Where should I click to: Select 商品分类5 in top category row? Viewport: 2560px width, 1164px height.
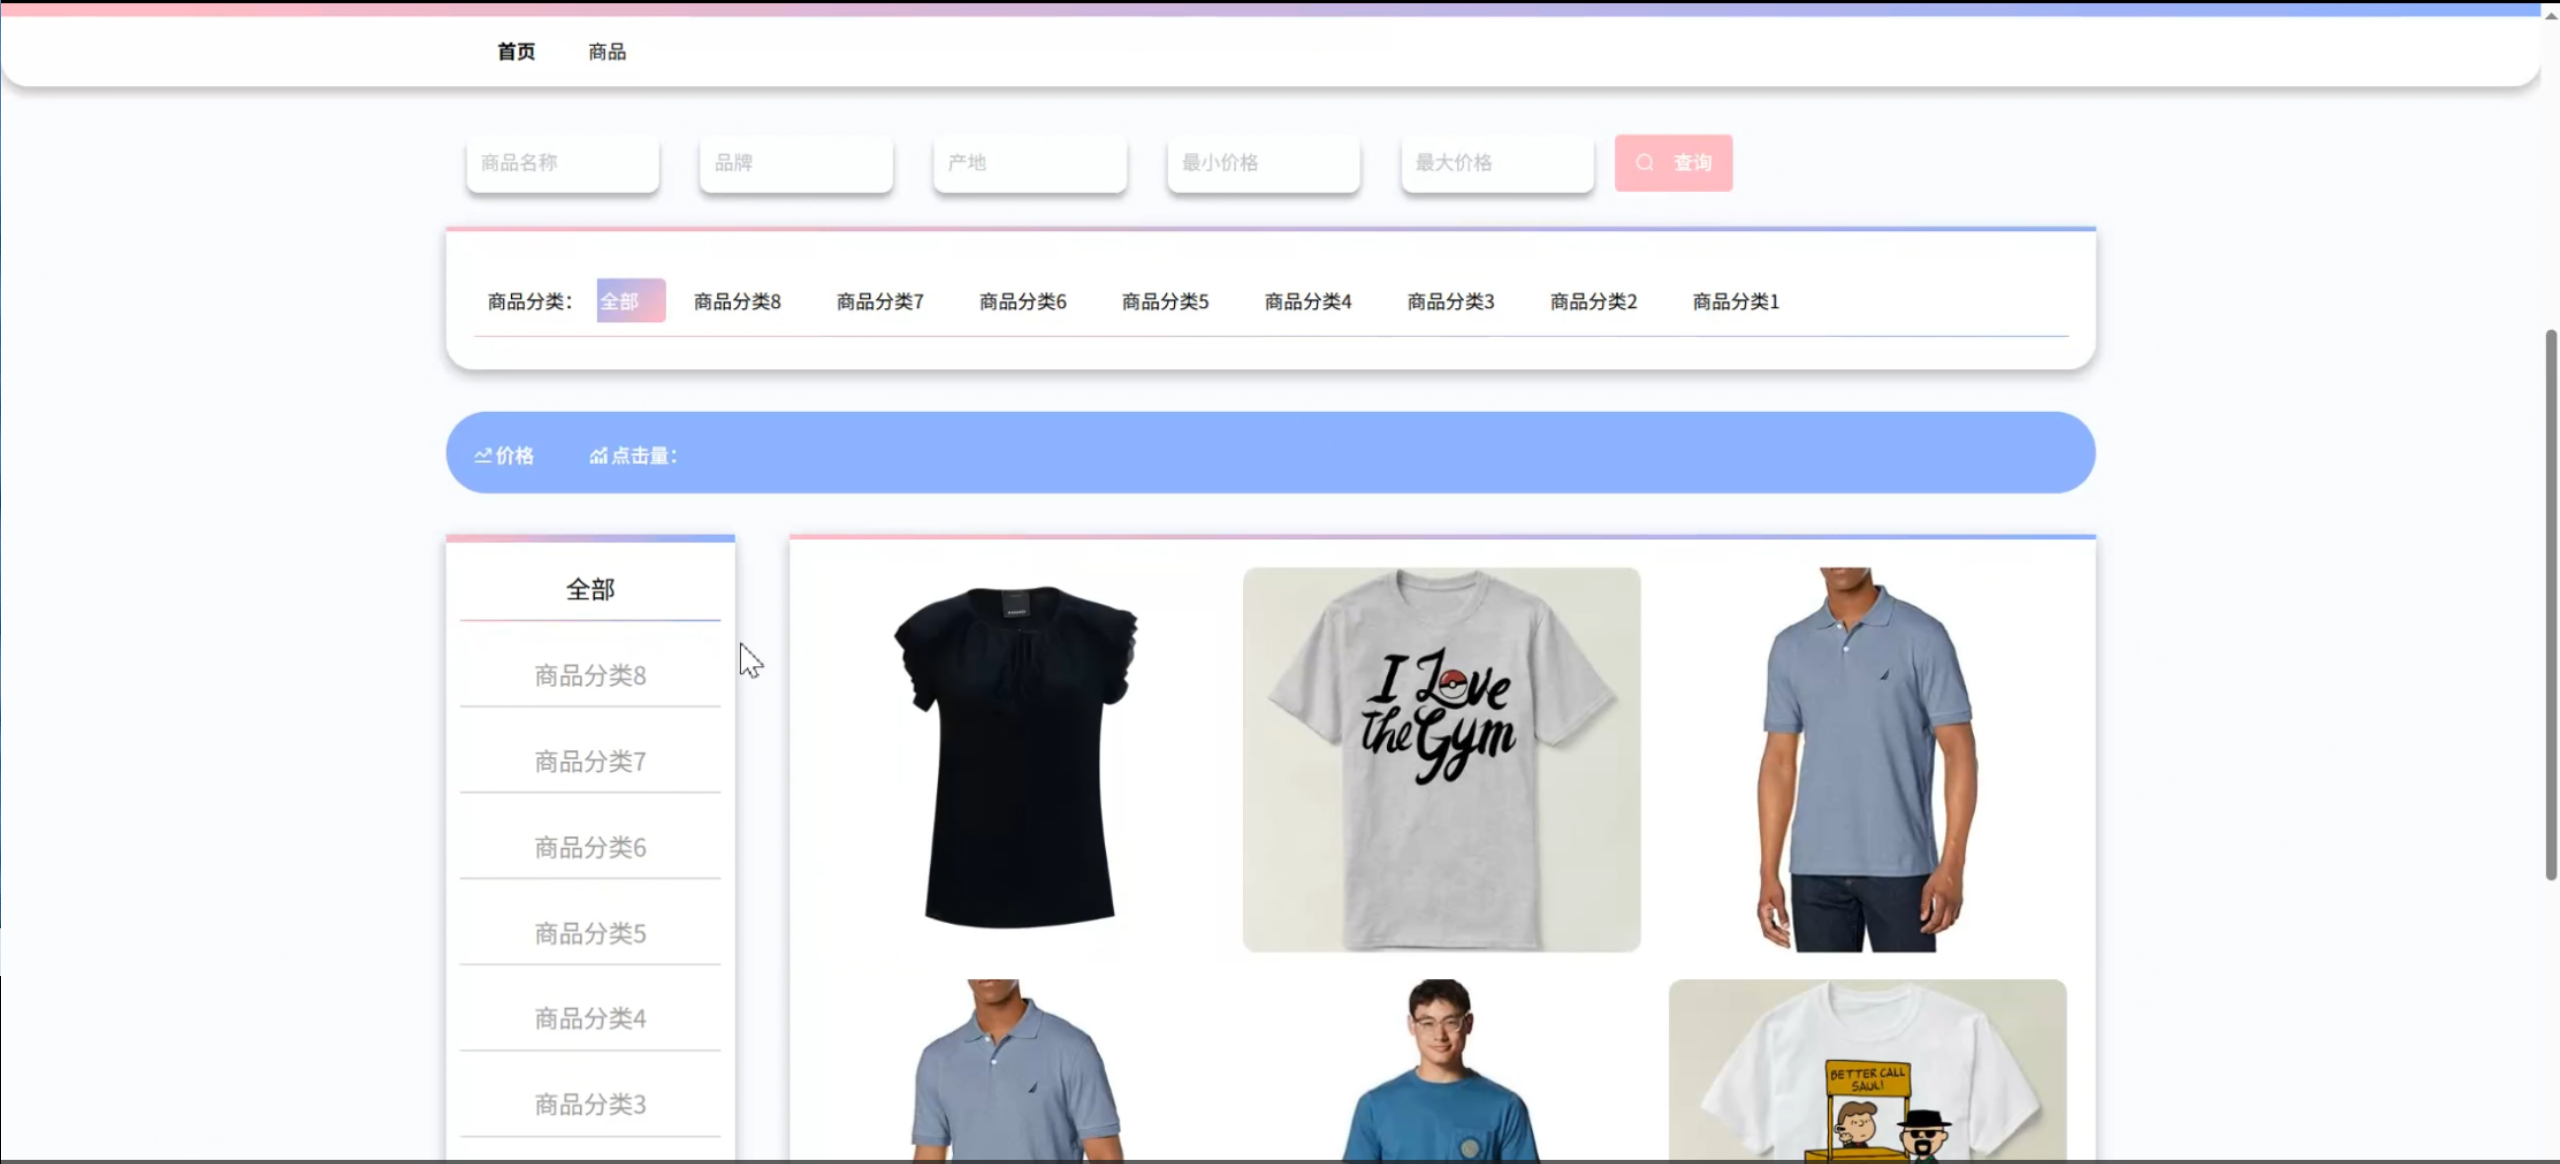(x=1165, y=301)
